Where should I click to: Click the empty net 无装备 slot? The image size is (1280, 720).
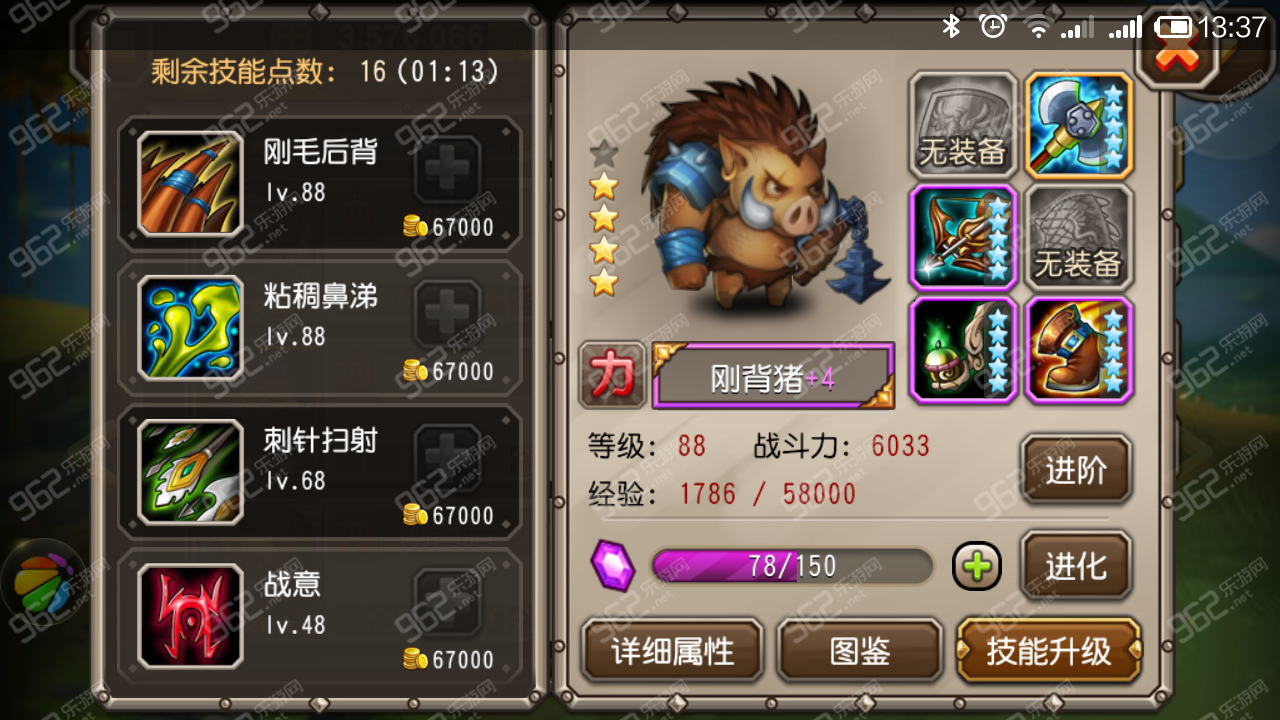[x=1079, y=237]
